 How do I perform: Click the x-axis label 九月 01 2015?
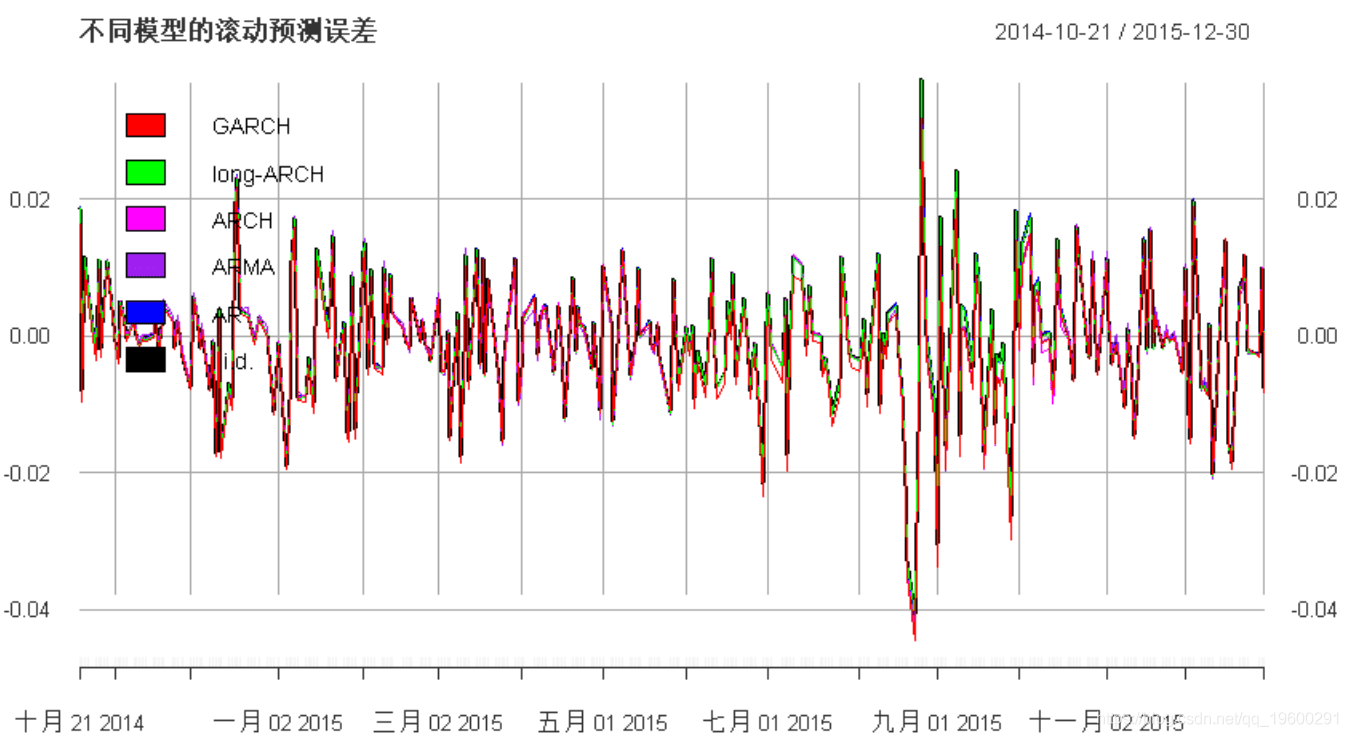coord(937,722)
